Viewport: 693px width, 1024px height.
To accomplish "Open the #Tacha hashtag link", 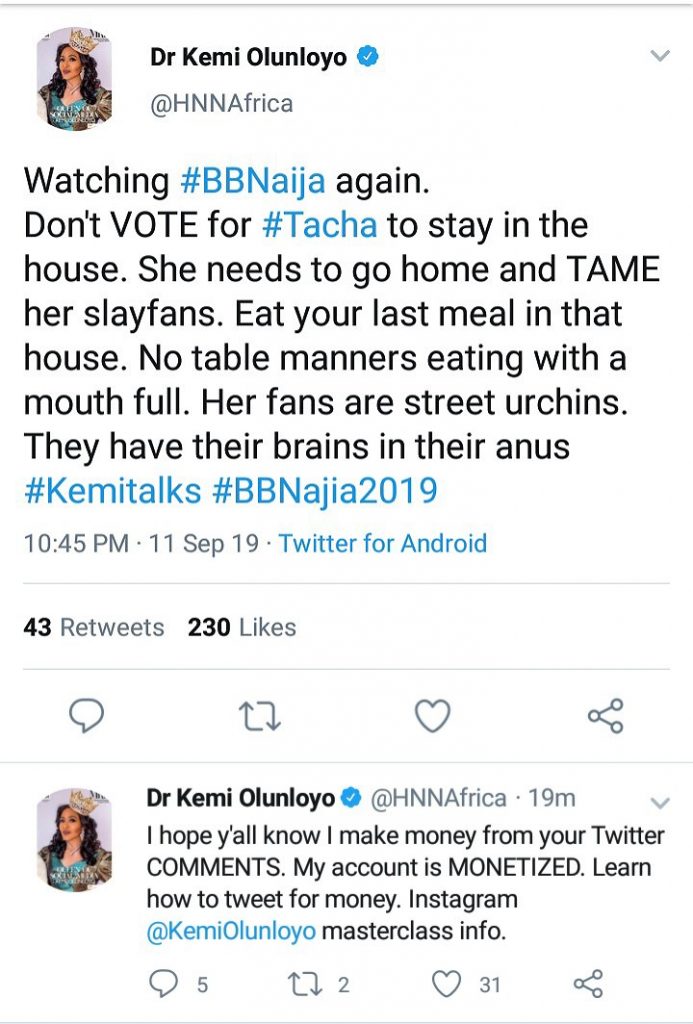I will (x=319, y=224).
